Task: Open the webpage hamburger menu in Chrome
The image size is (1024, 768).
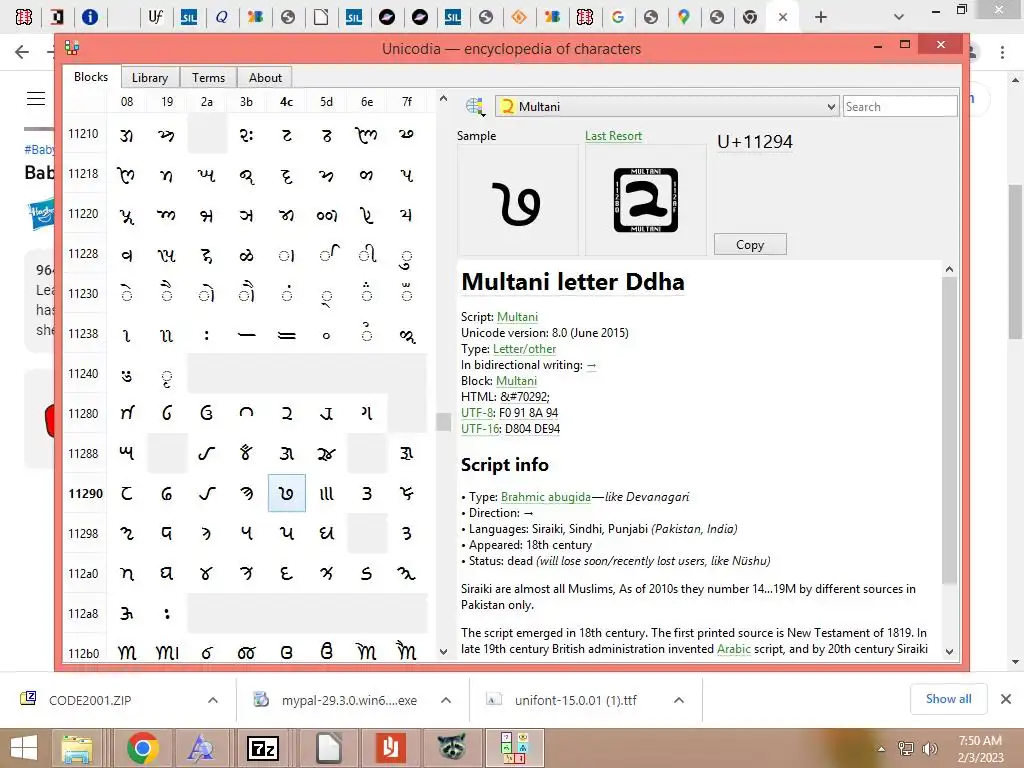Action: (x=36, y=99)
